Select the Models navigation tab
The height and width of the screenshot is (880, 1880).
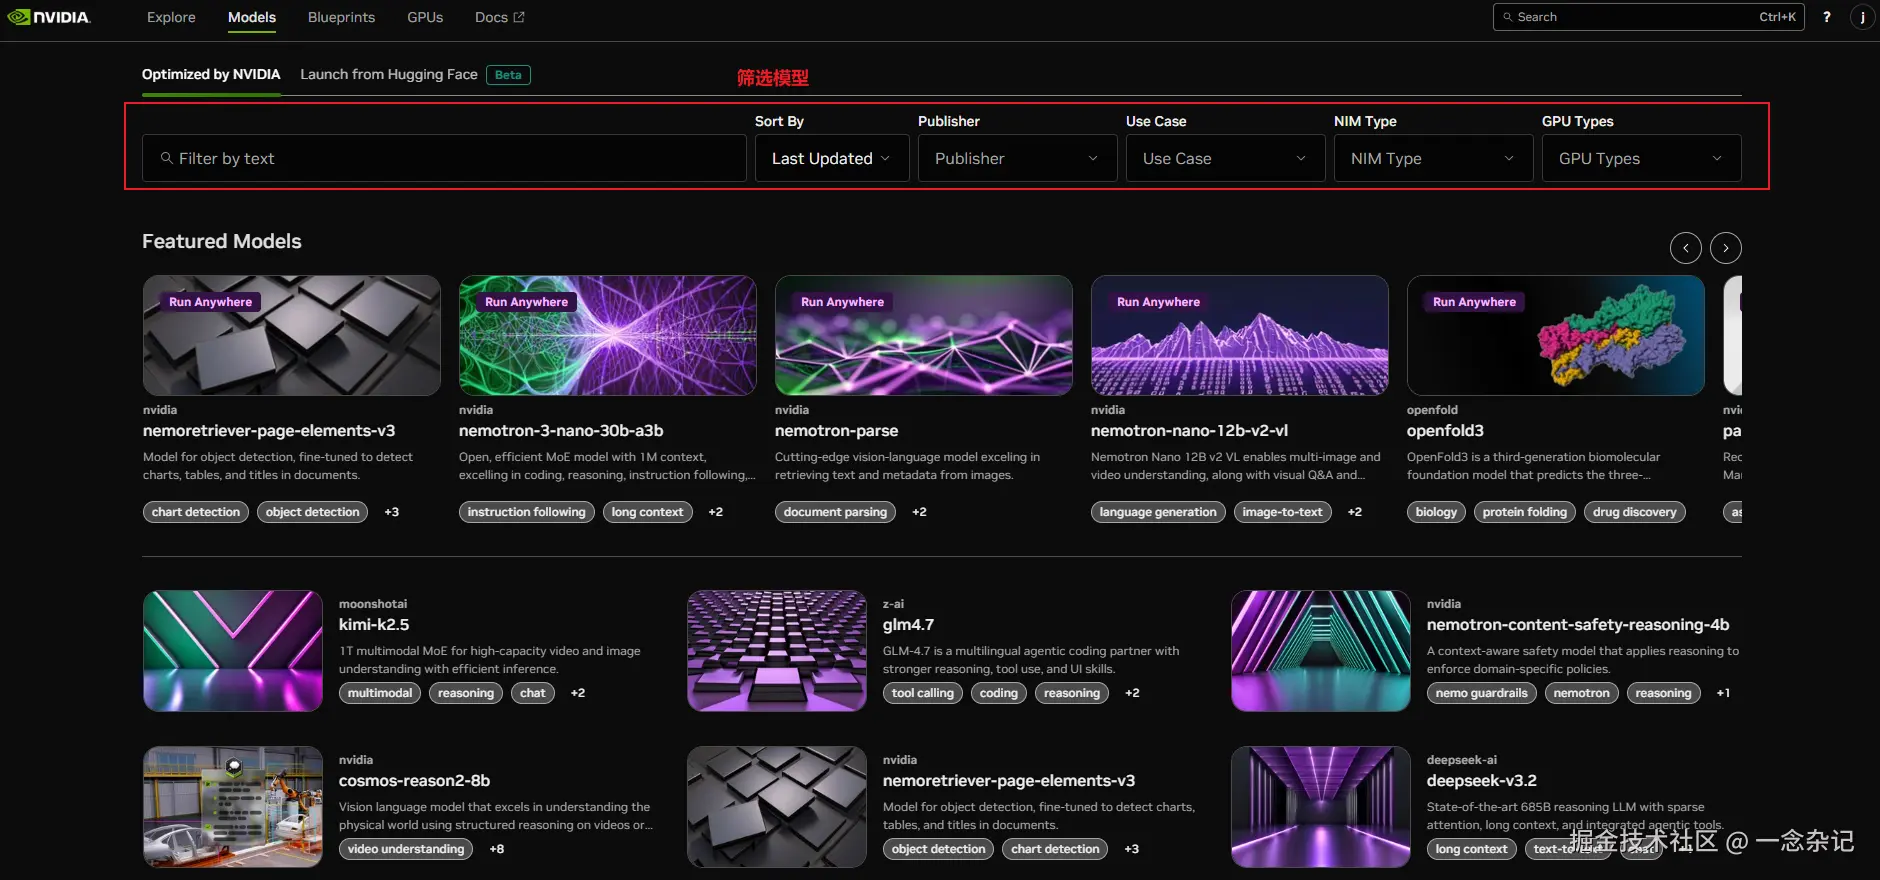pos(252,17)
